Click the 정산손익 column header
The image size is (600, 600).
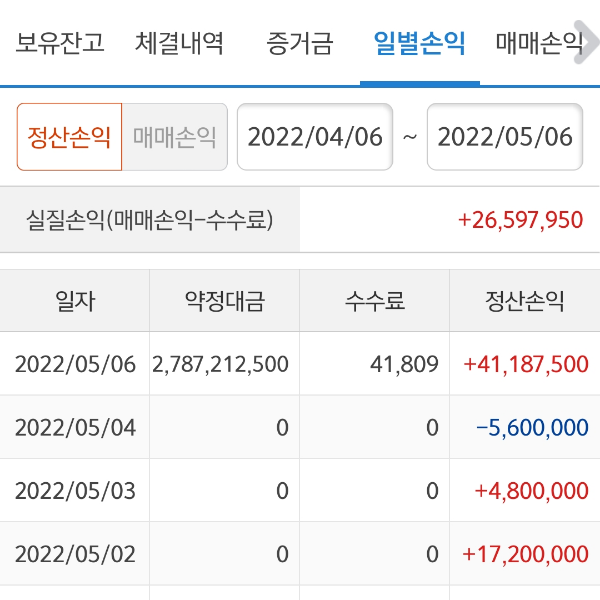click(x=525, y=301)
